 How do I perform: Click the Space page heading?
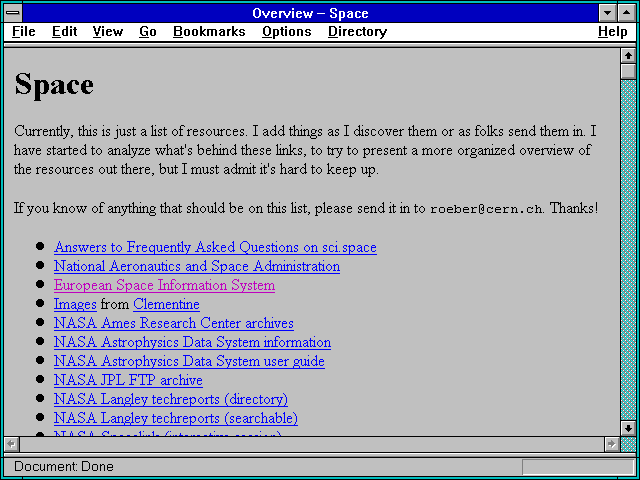coord(54,84)
